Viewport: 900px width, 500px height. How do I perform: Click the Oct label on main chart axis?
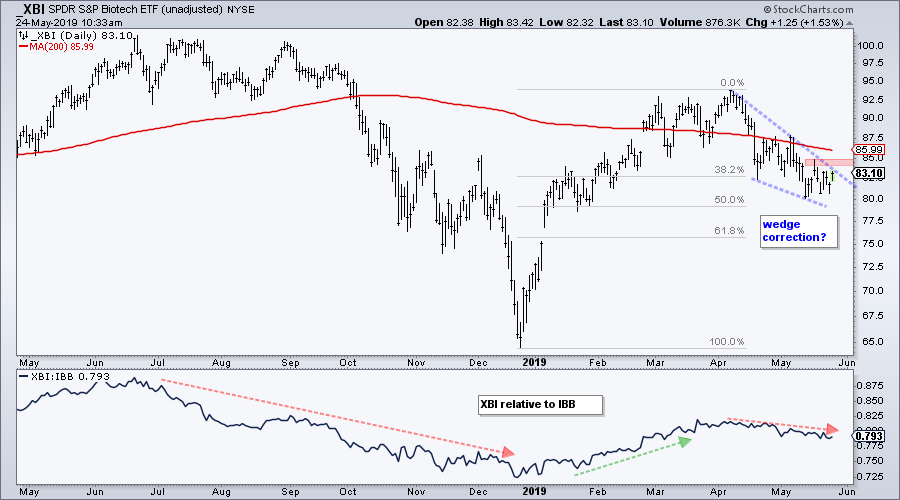point(348,362)
